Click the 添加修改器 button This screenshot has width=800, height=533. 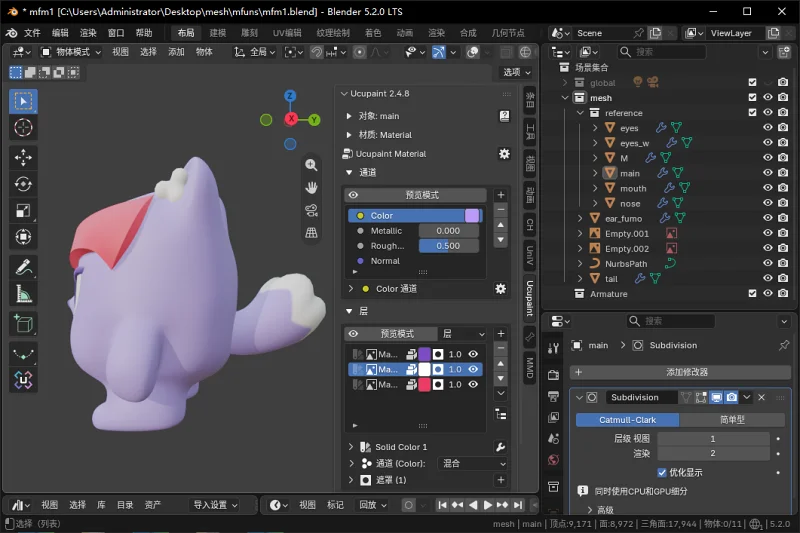coord(680,372)
